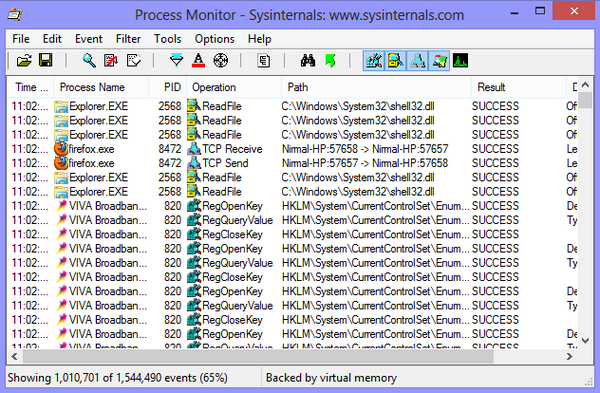Open the Edit menu

tap(52, 39)
